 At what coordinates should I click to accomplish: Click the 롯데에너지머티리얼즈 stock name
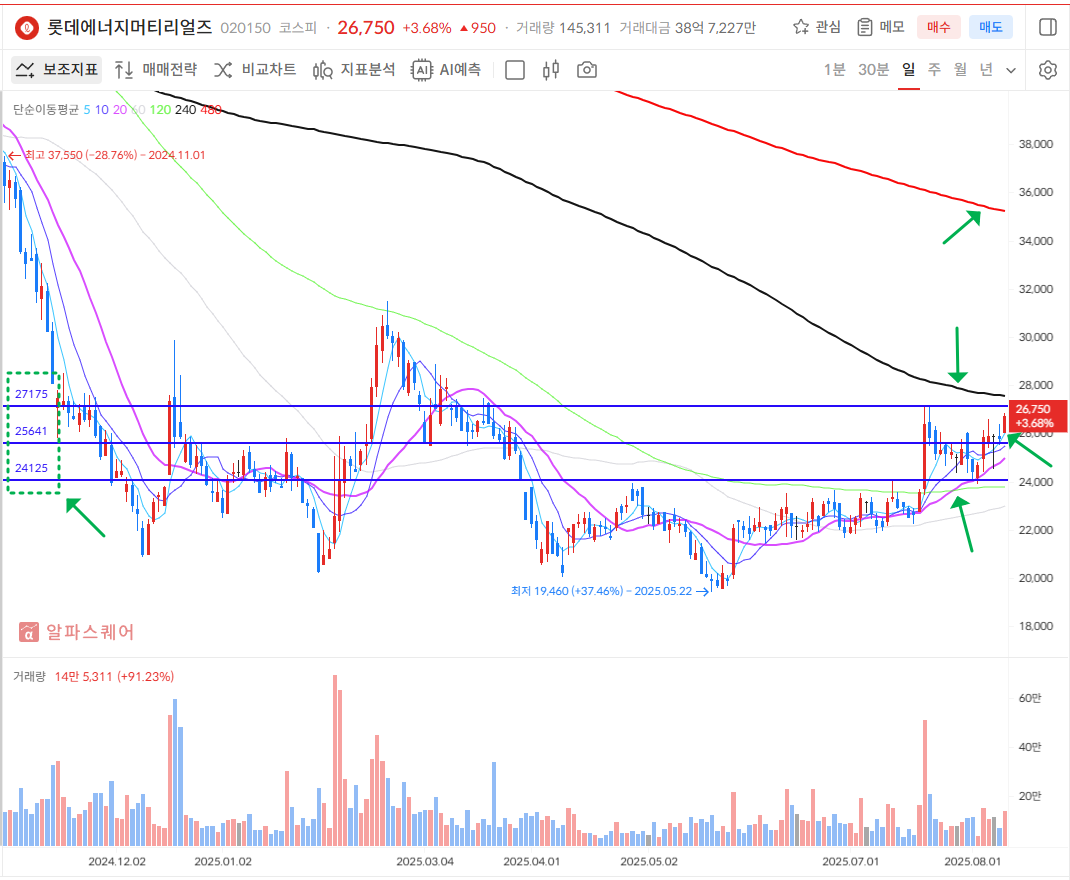coord(130,27)
